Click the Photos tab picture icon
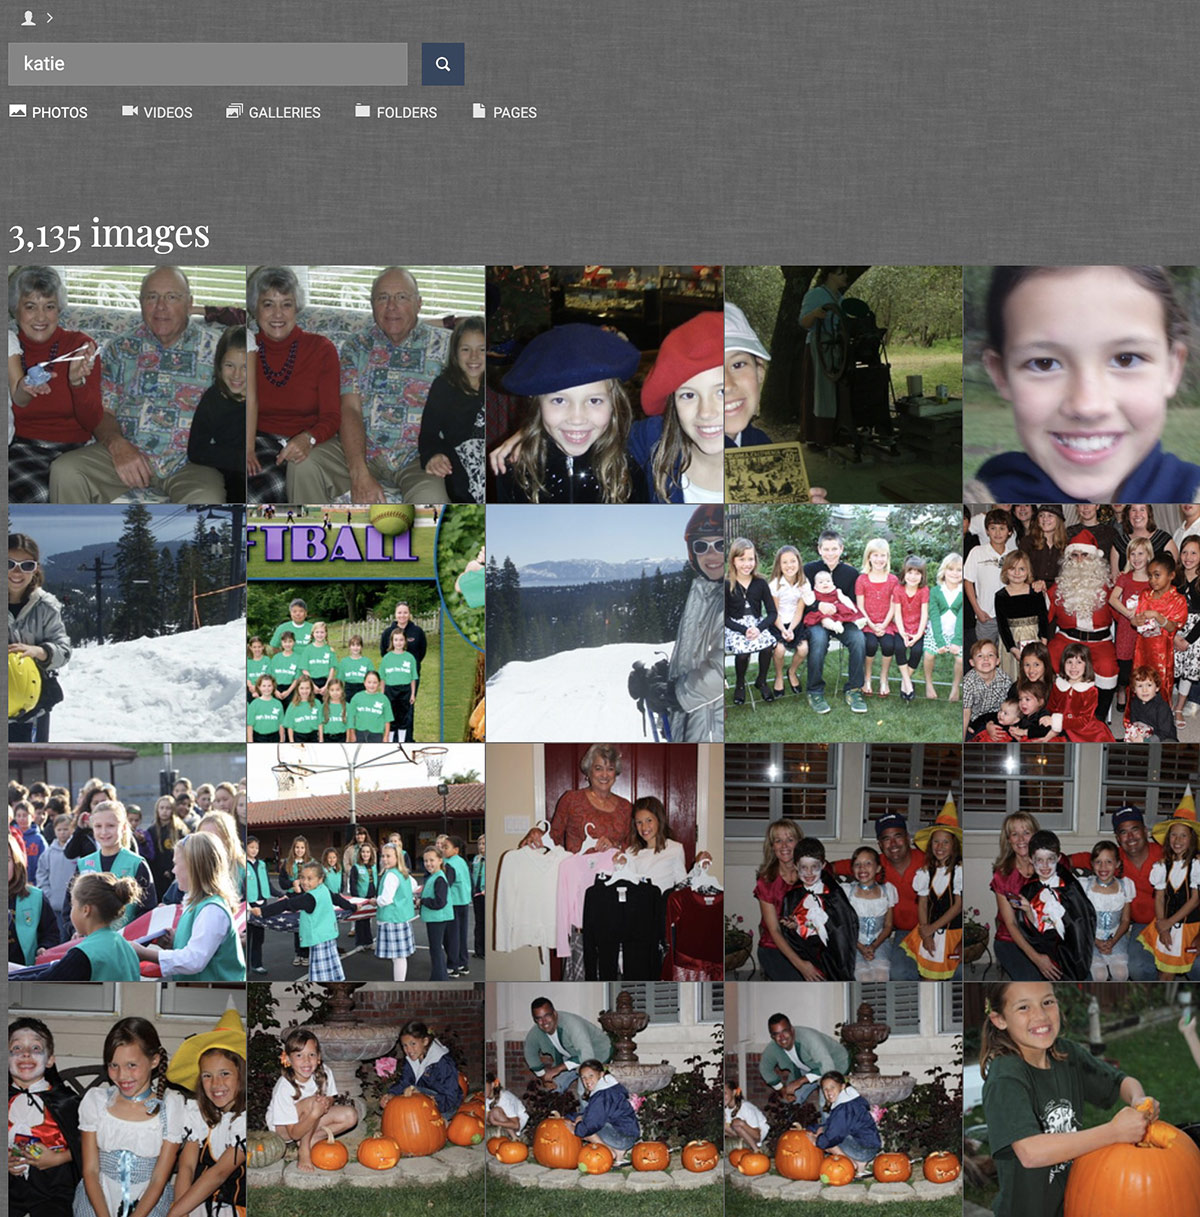Screen dimensions: 1200x1217 click(x=18, y=111)
